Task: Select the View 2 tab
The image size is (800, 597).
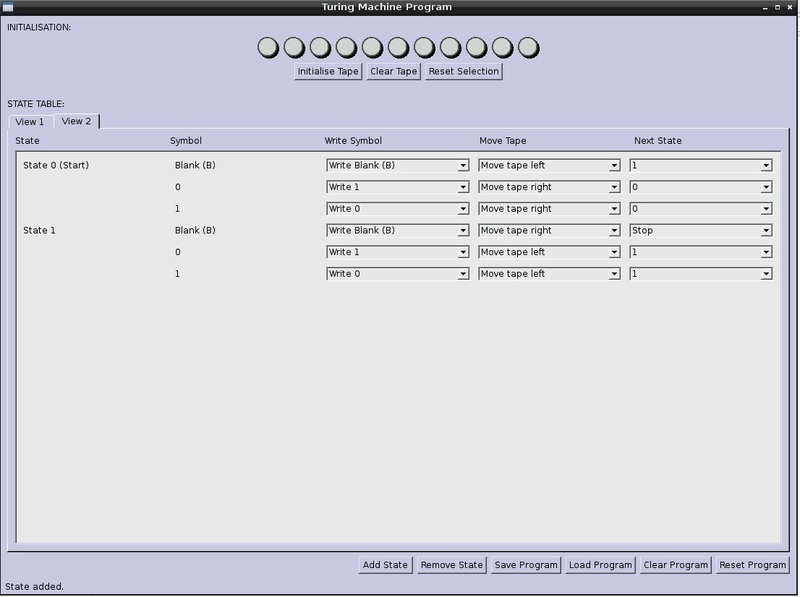Action: (76, 121)
